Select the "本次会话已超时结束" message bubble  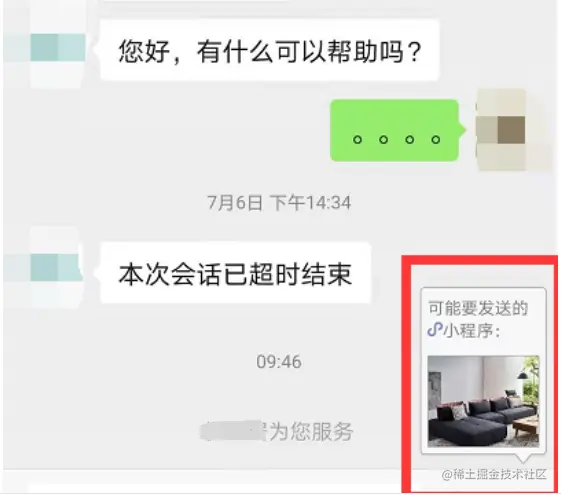[235, 273]
